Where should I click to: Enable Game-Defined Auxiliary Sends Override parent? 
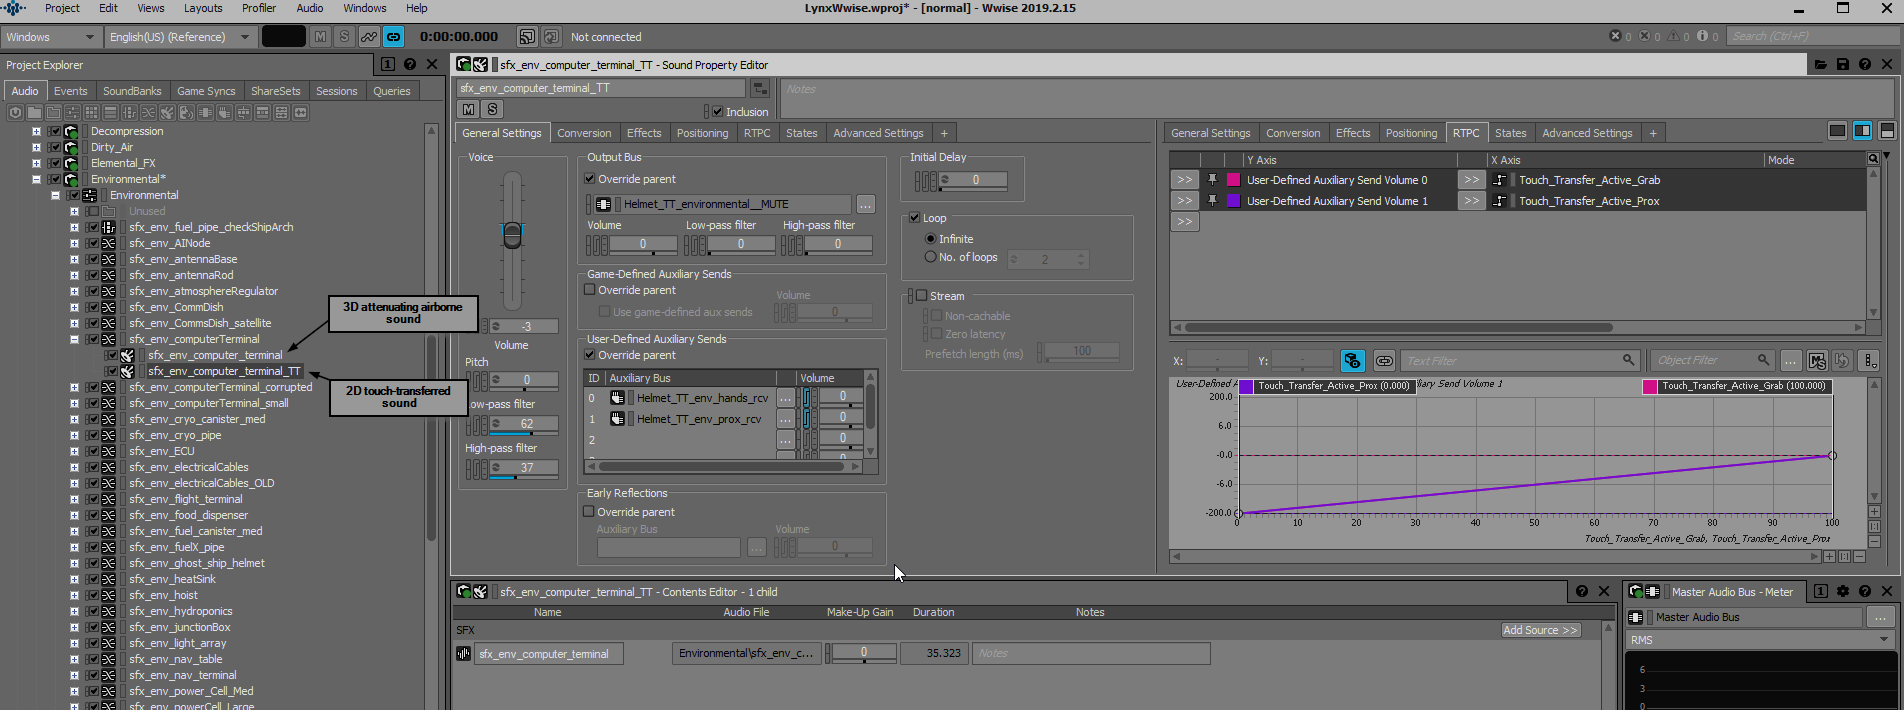tap(590, 290)
